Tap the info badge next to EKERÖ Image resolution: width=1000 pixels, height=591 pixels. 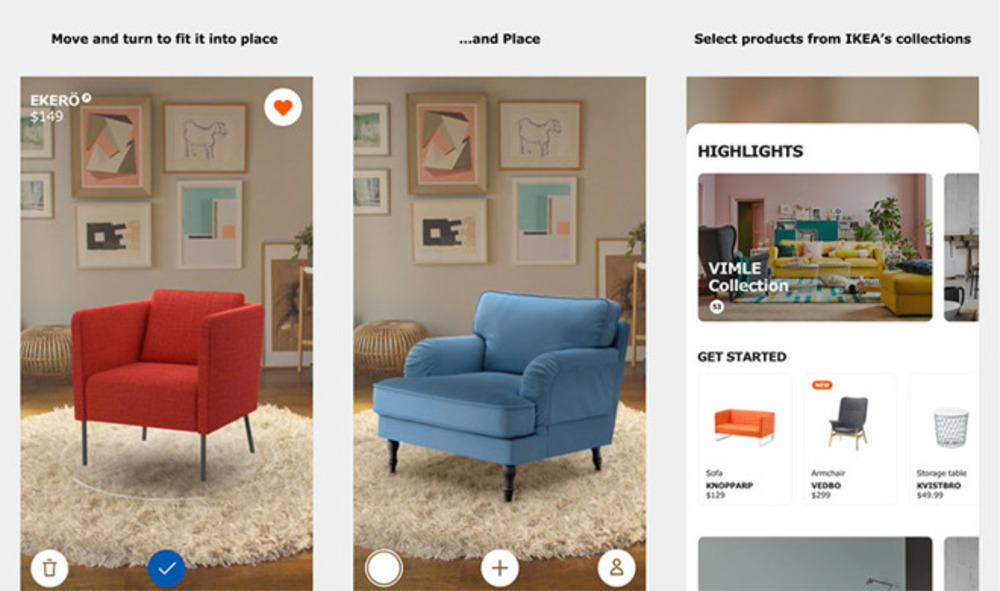pyautogui.click(x=87, y=98)
